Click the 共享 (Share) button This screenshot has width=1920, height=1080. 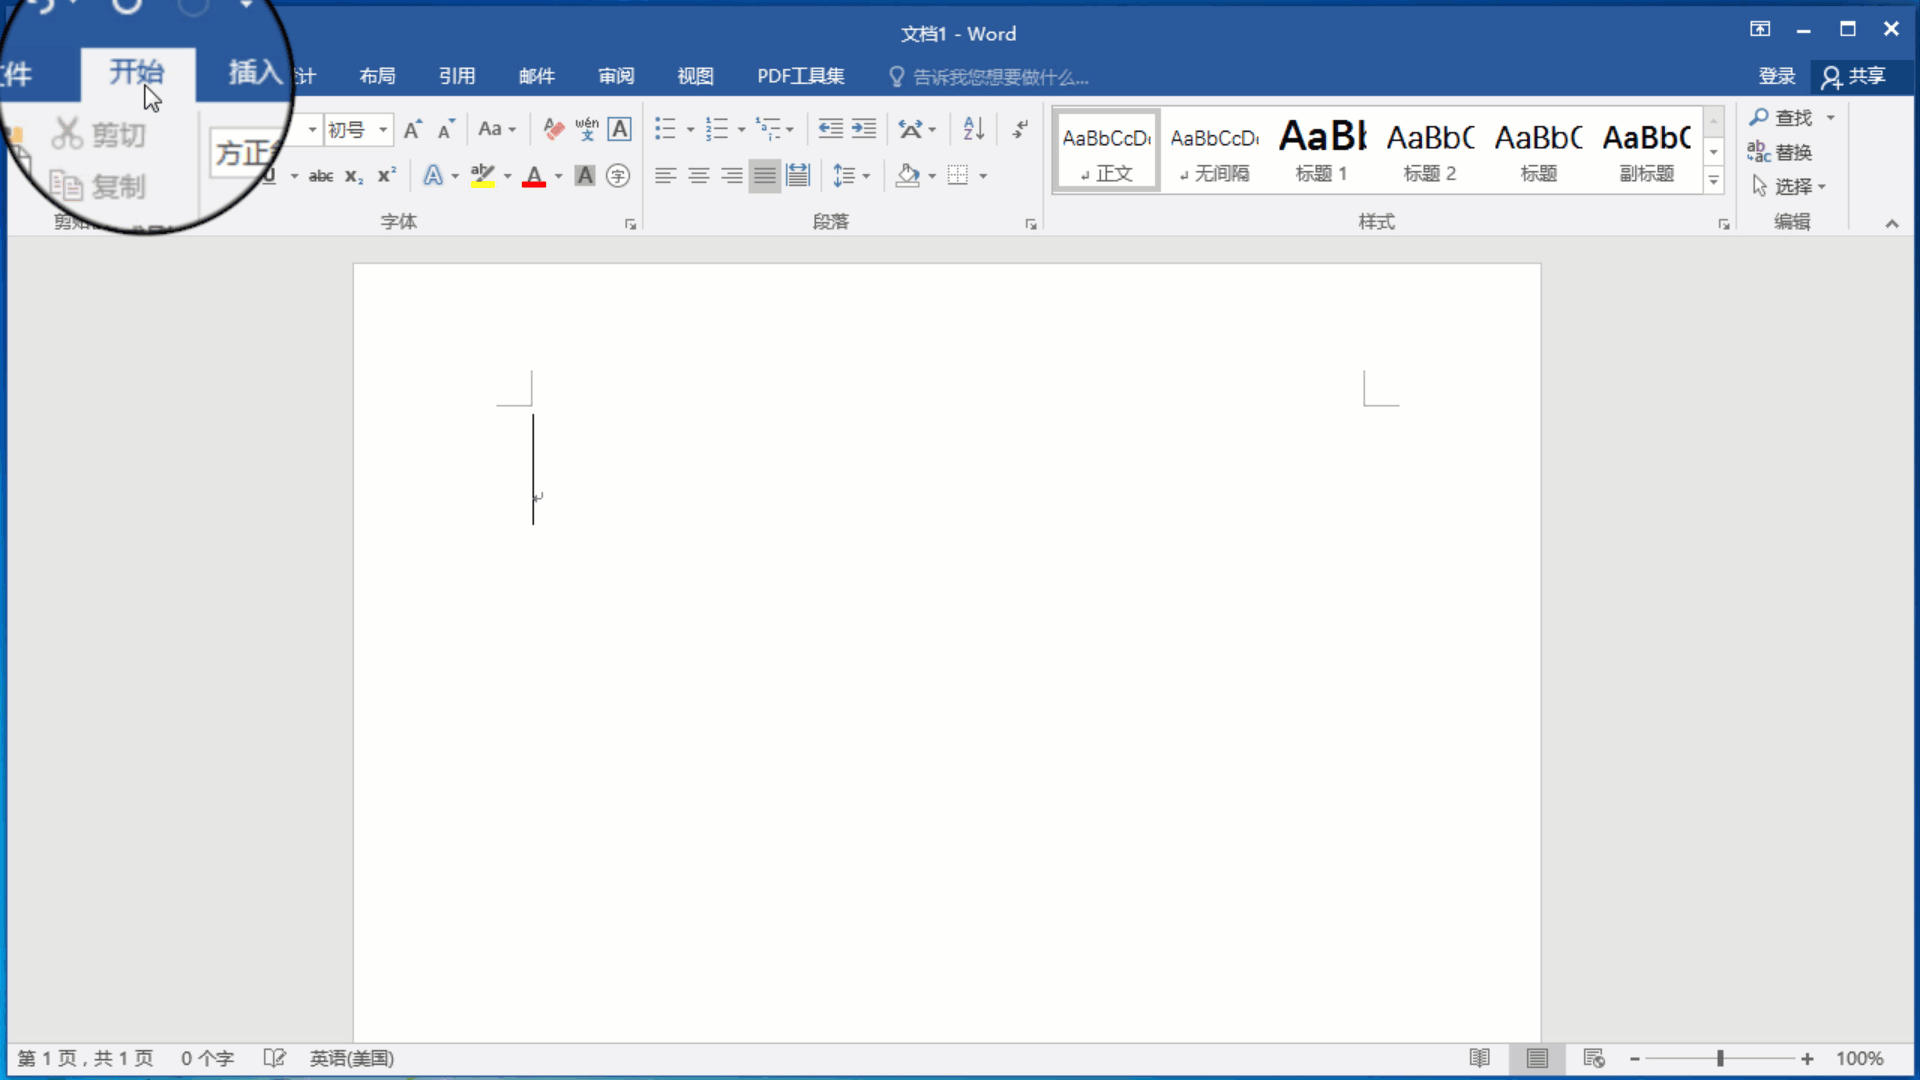(x=1854, y=76)
